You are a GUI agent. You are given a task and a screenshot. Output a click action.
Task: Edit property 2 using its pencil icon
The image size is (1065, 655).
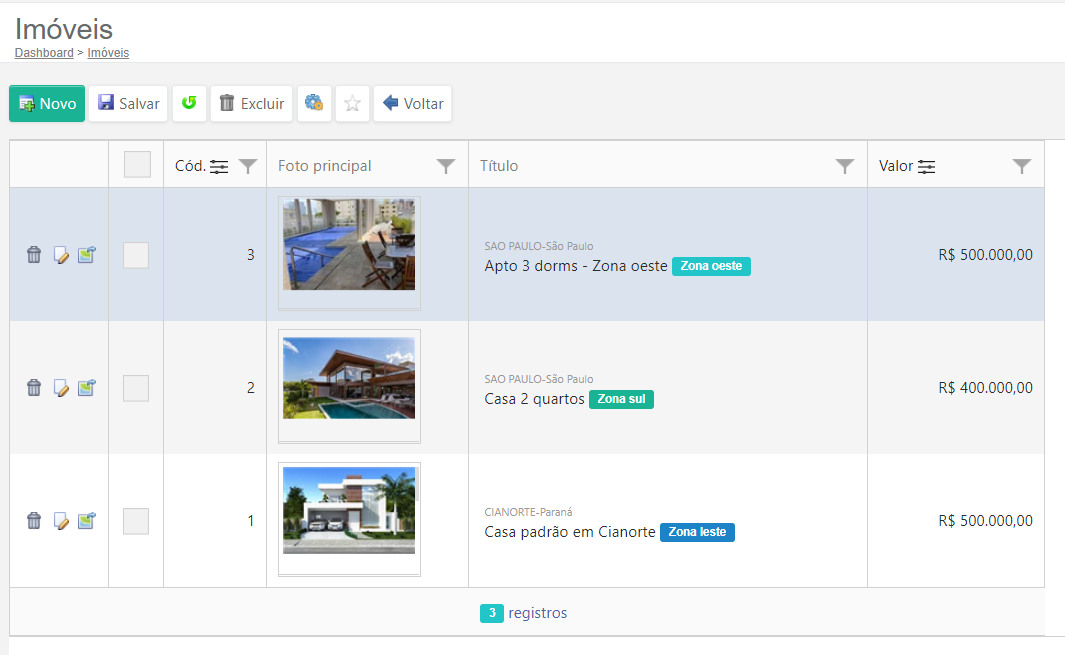coord(61,388)
